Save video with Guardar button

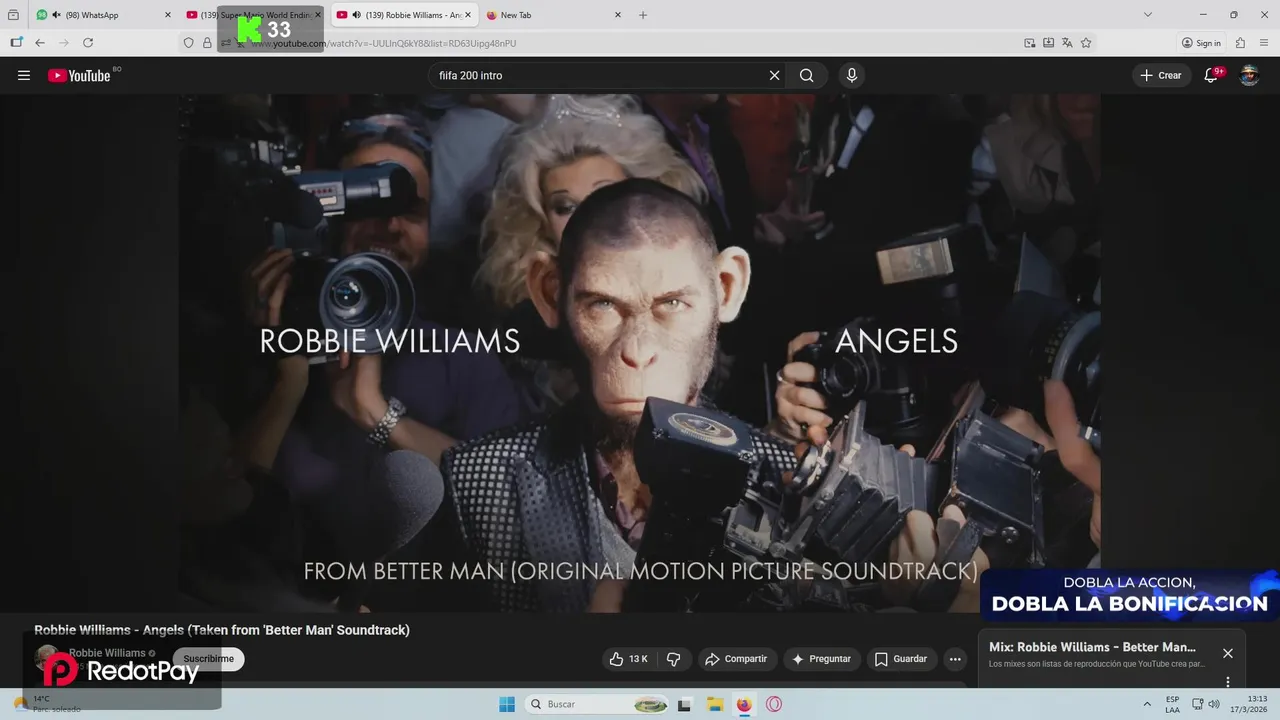901,659
